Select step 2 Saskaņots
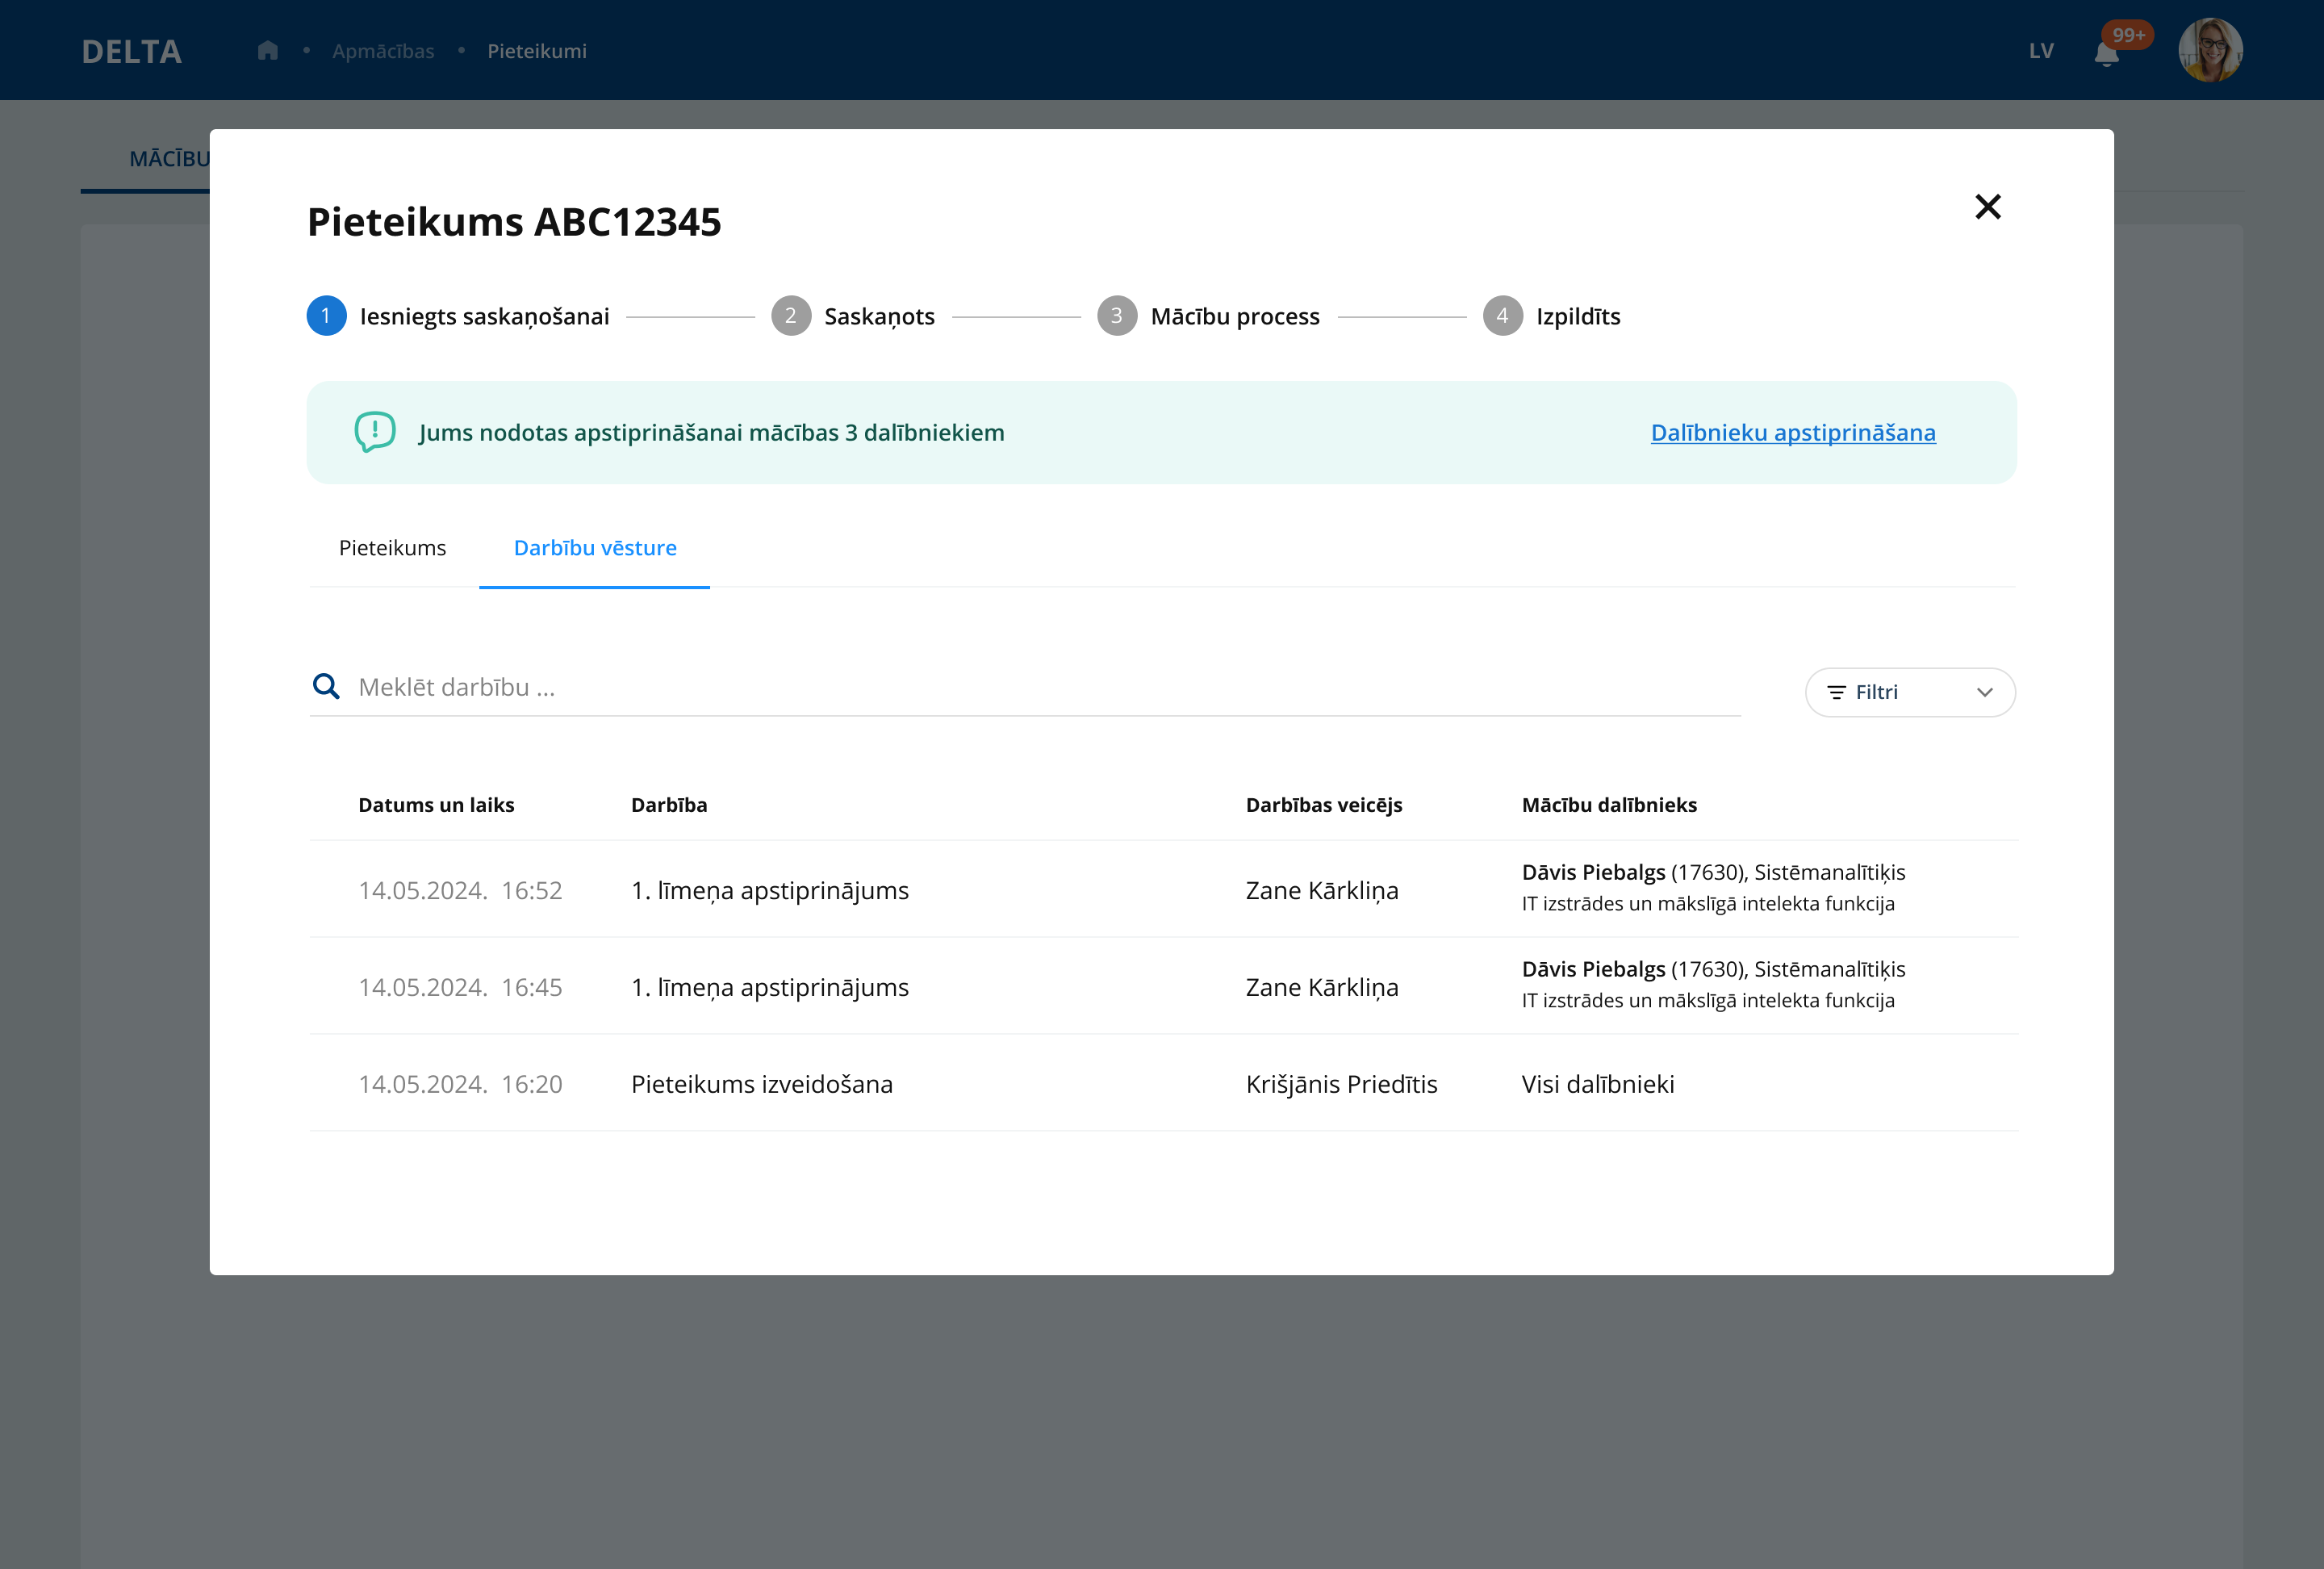 tap(853, 316)
